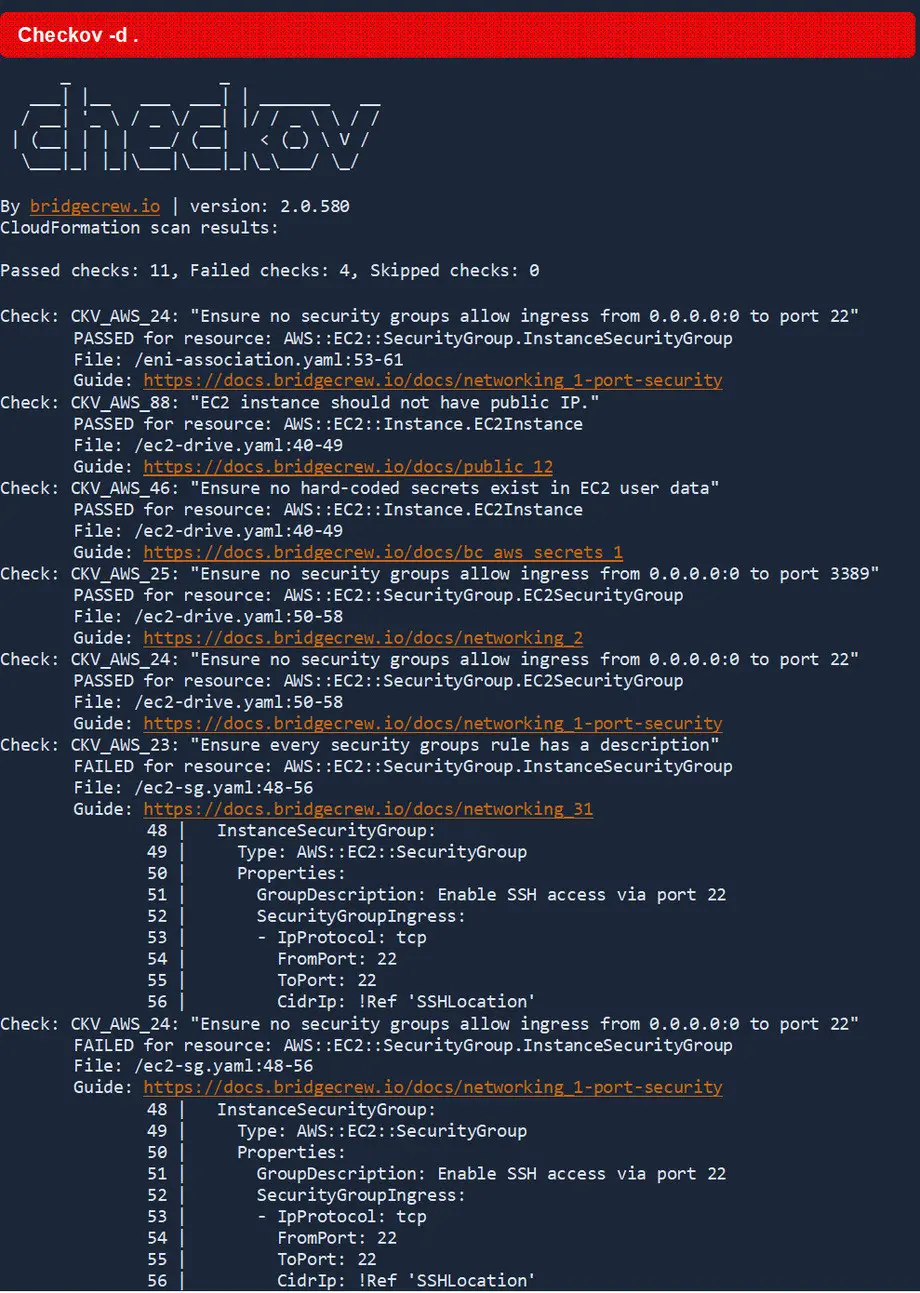Click 'CloudFormation scan results:' heading
This screenshot has height=1293, width=920.
tap(139, 228)
